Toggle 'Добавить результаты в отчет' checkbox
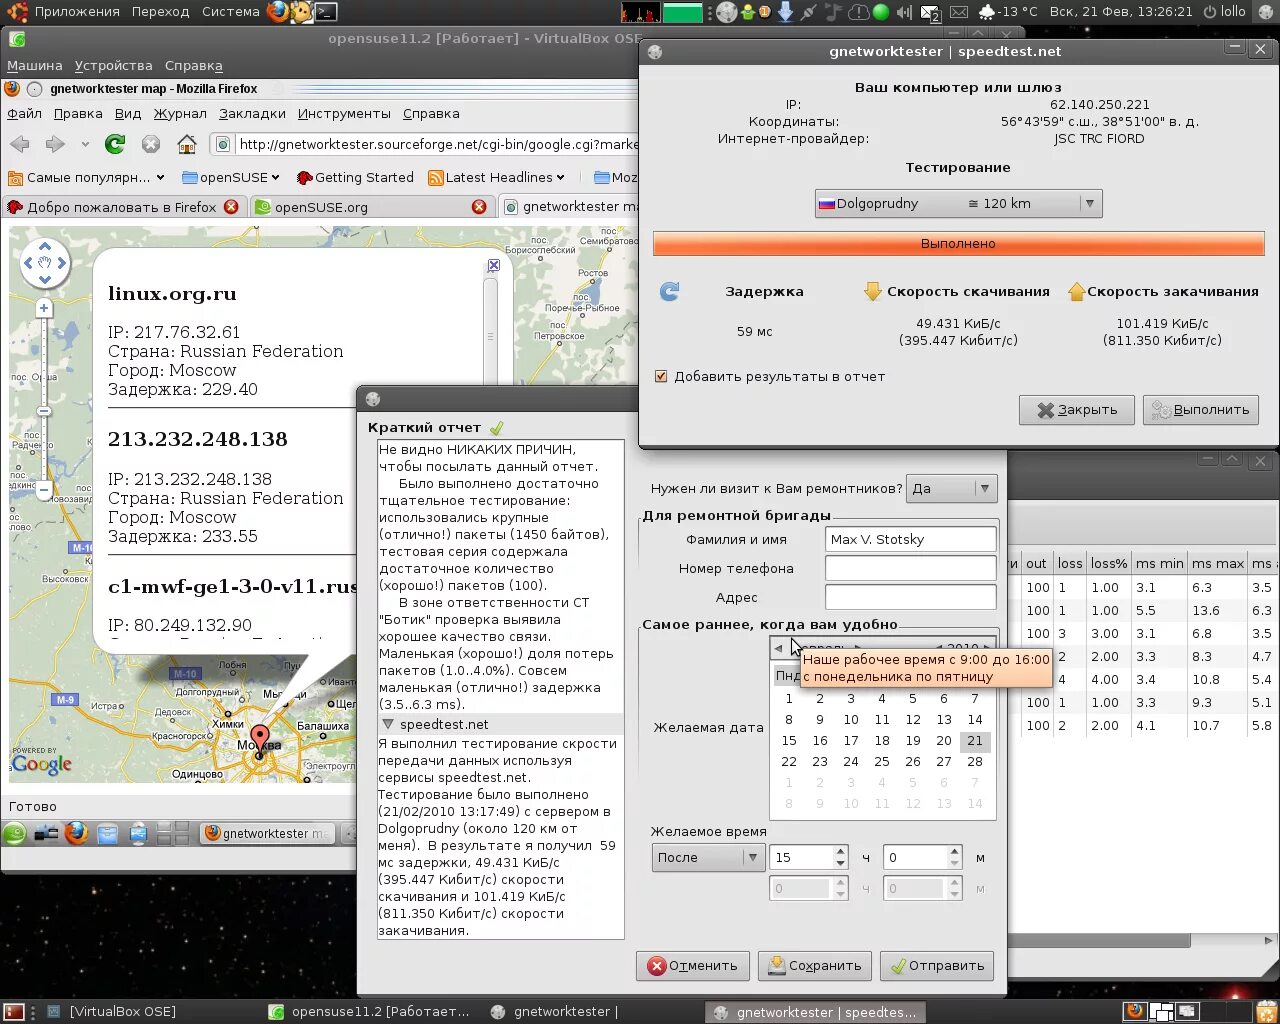Screen dimensions: 1280x1024 pyautogui.click(x=661, y=376)
